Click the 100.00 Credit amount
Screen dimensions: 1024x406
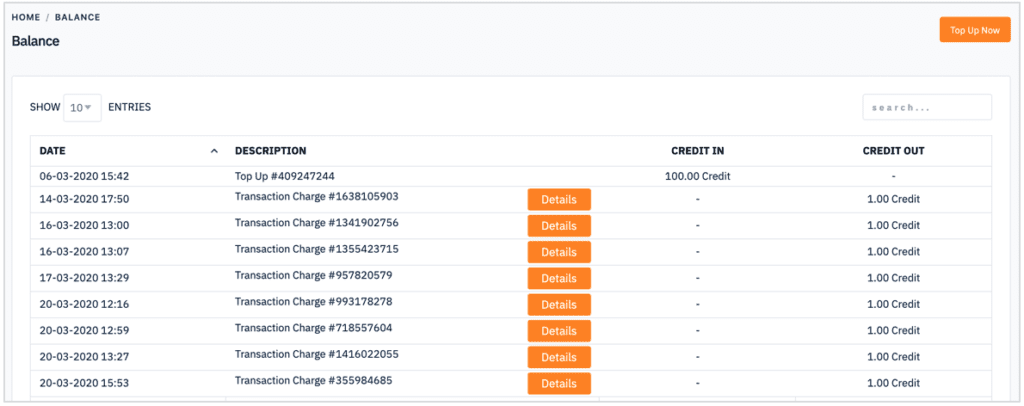tap(697, 176)
